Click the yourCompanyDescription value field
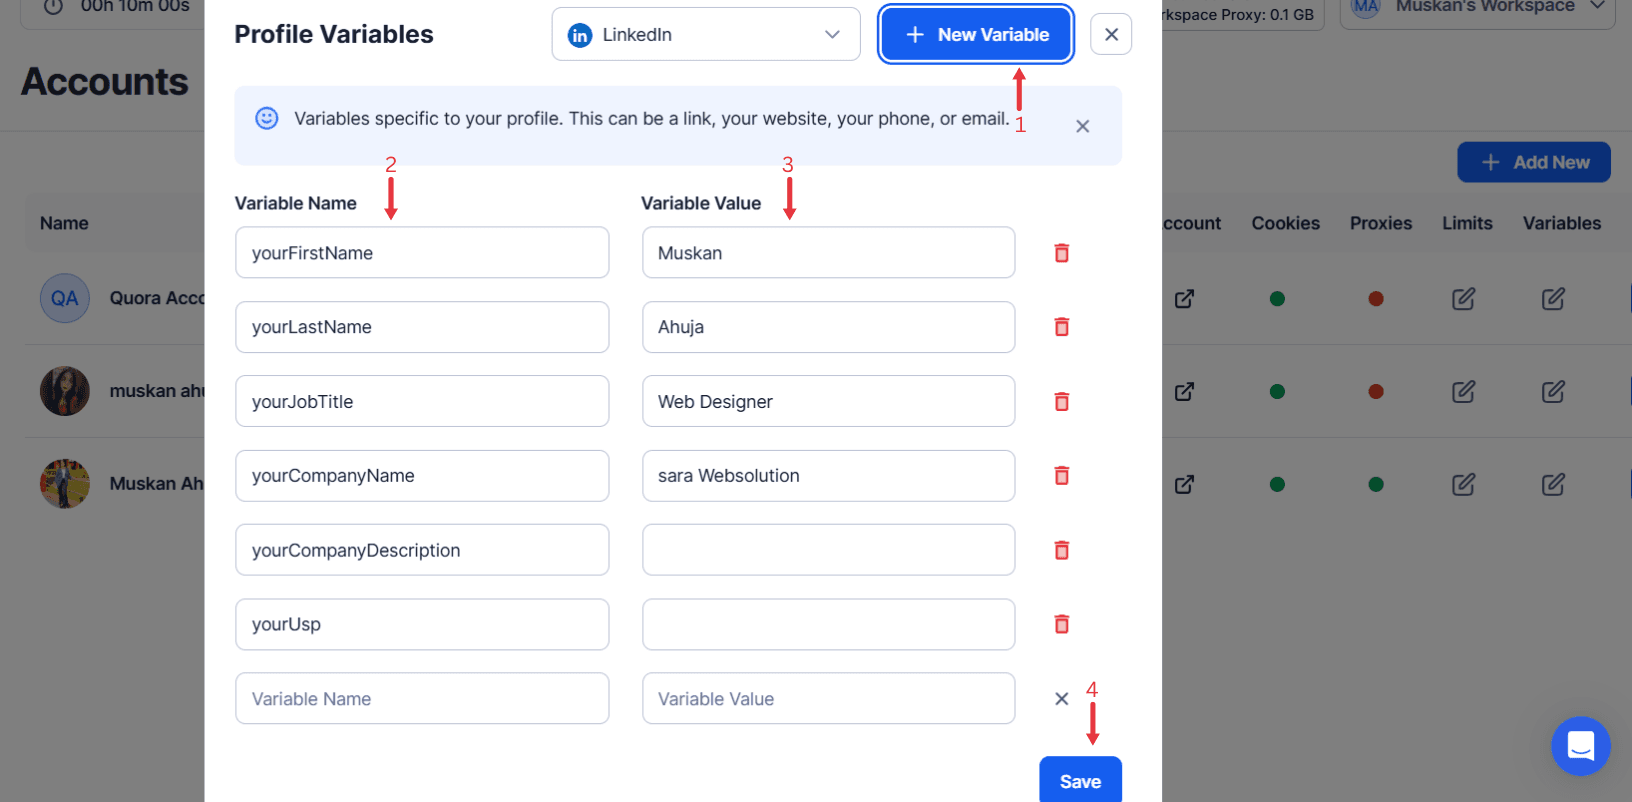The image size is (1632, 802). point(828,550)
